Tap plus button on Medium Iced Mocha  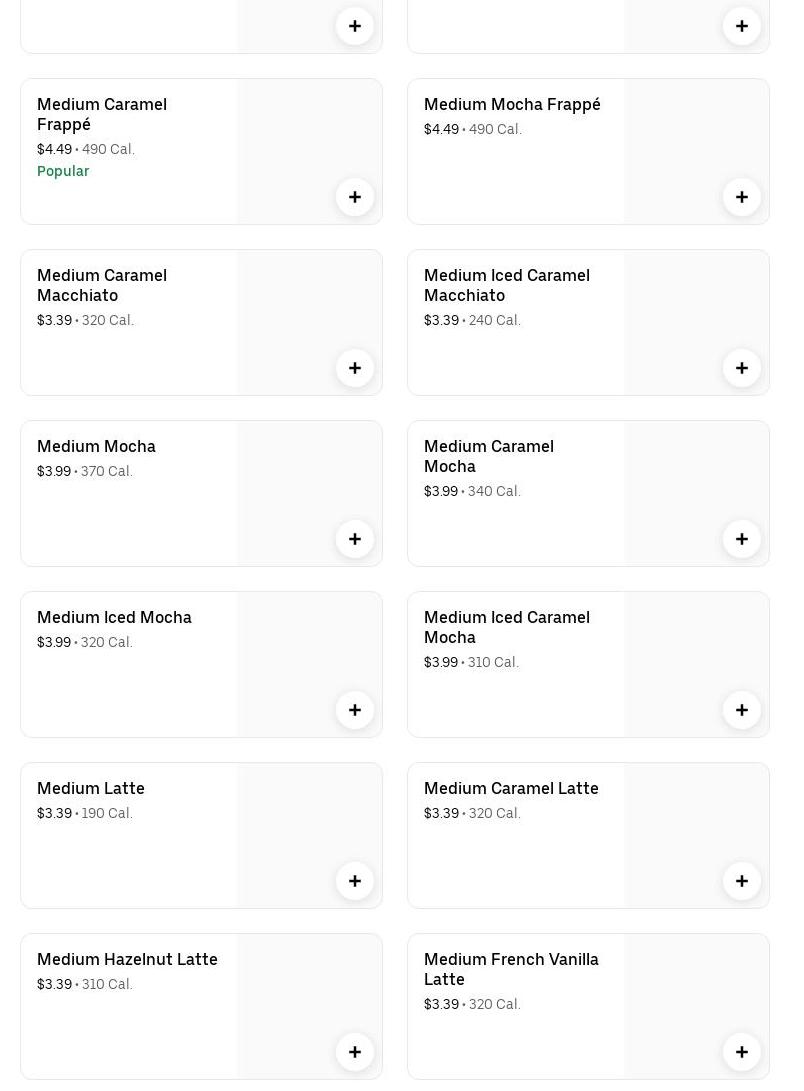pos(355,710)
